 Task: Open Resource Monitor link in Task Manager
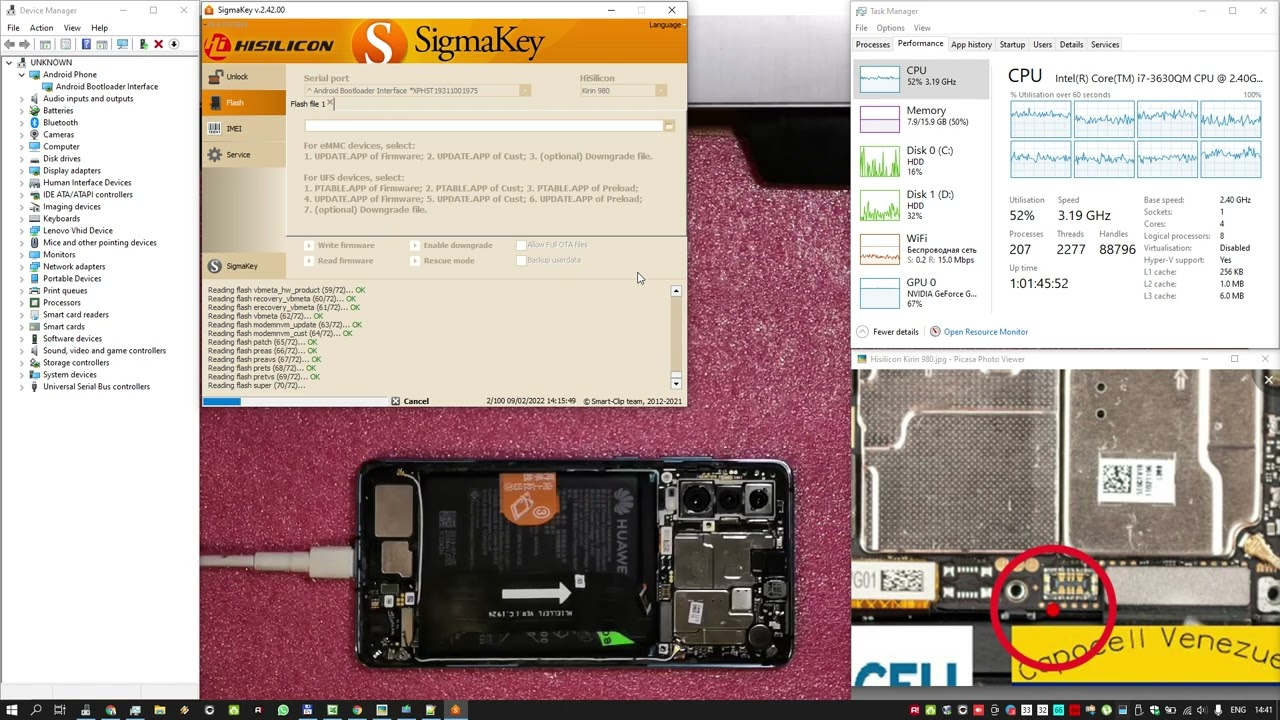(985, 332)
